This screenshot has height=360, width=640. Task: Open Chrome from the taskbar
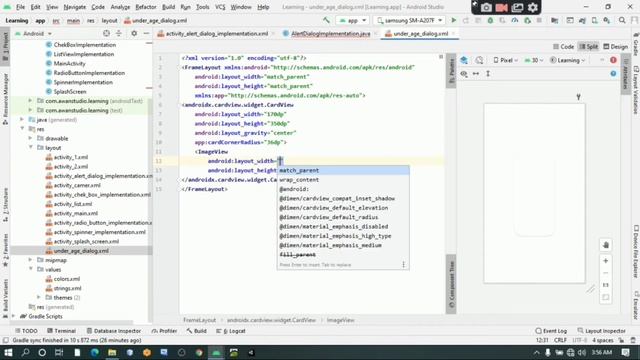point(199,353)
